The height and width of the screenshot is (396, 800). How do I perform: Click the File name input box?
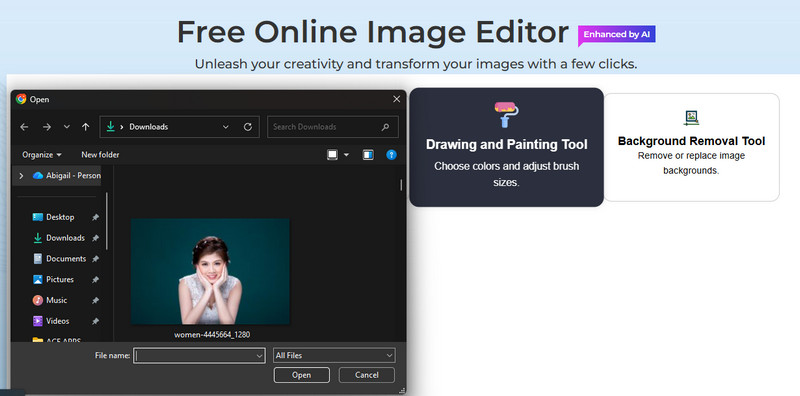(x=199, y=356)
